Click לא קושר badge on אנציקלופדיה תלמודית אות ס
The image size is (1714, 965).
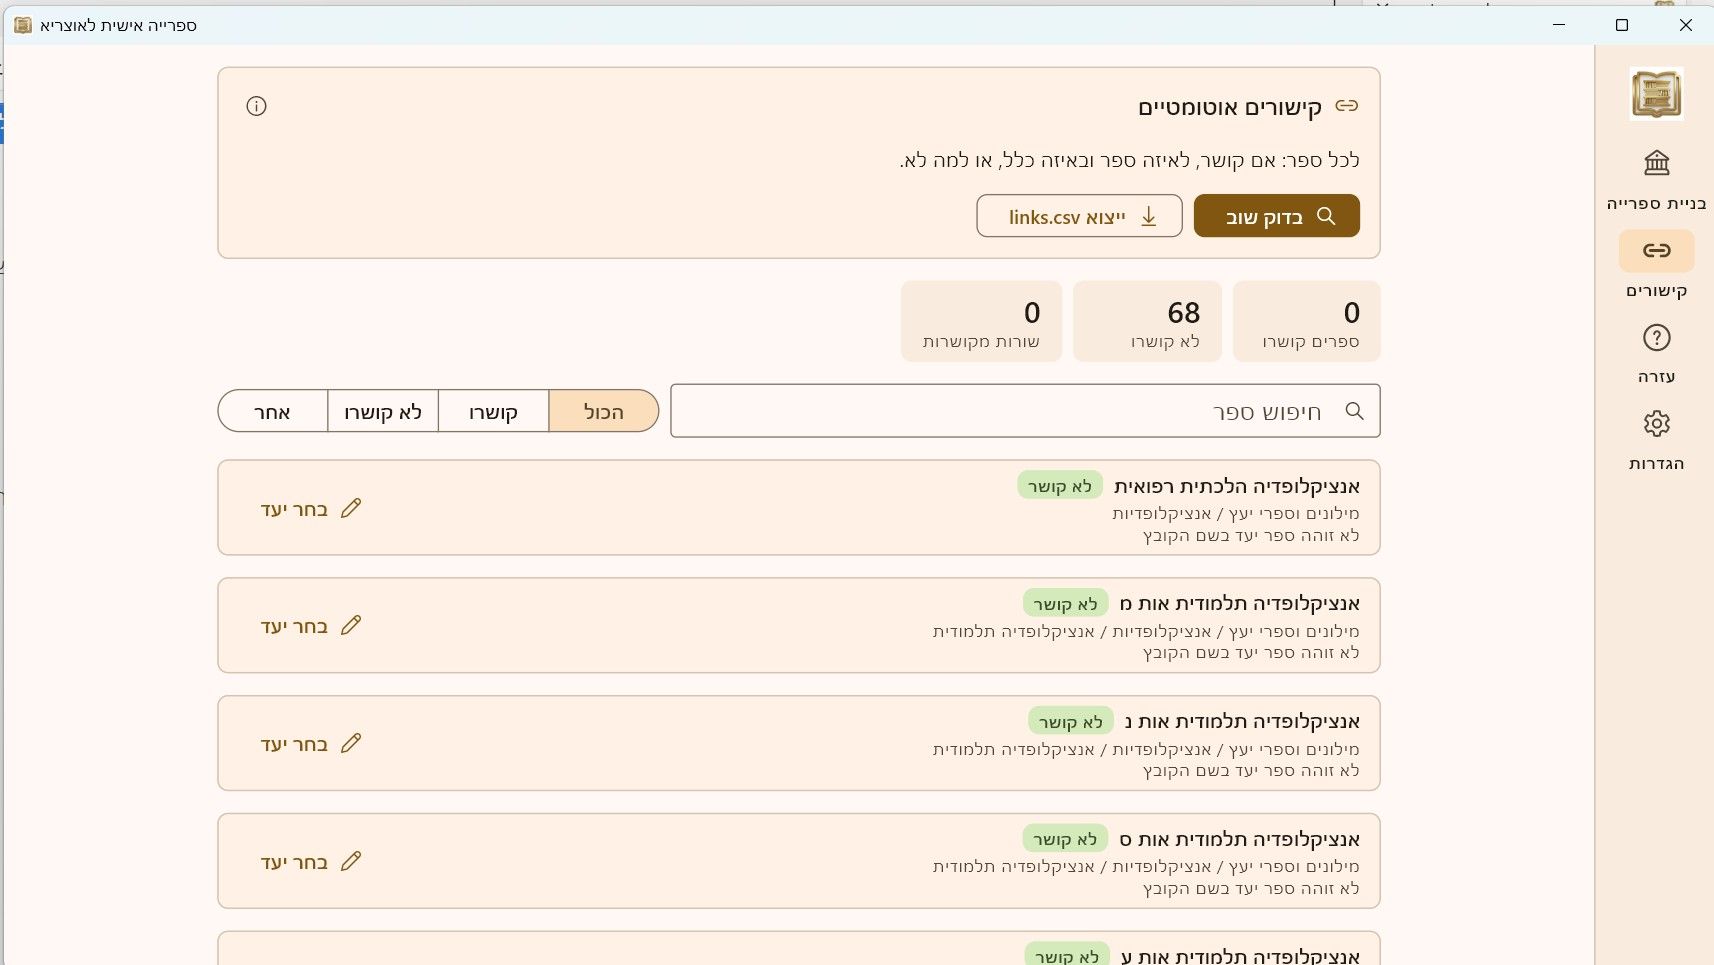point(1065,839)
